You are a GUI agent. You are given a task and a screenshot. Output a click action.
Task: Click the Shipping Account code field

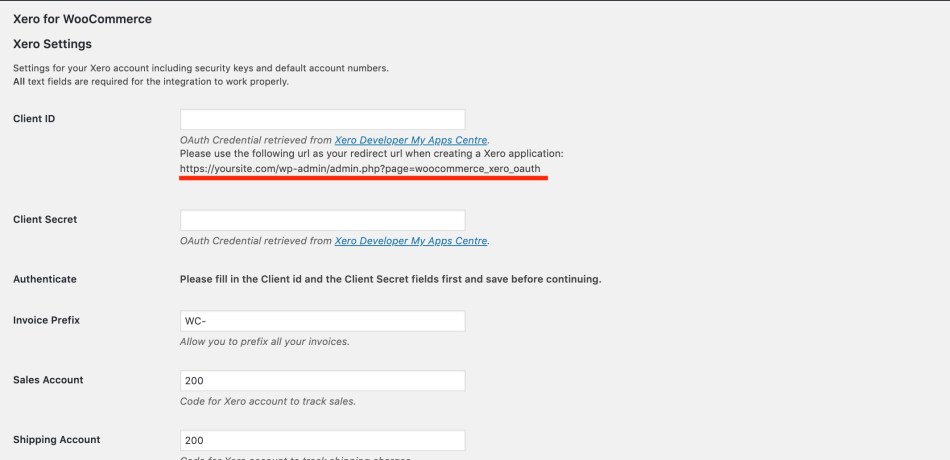(322, 440)
